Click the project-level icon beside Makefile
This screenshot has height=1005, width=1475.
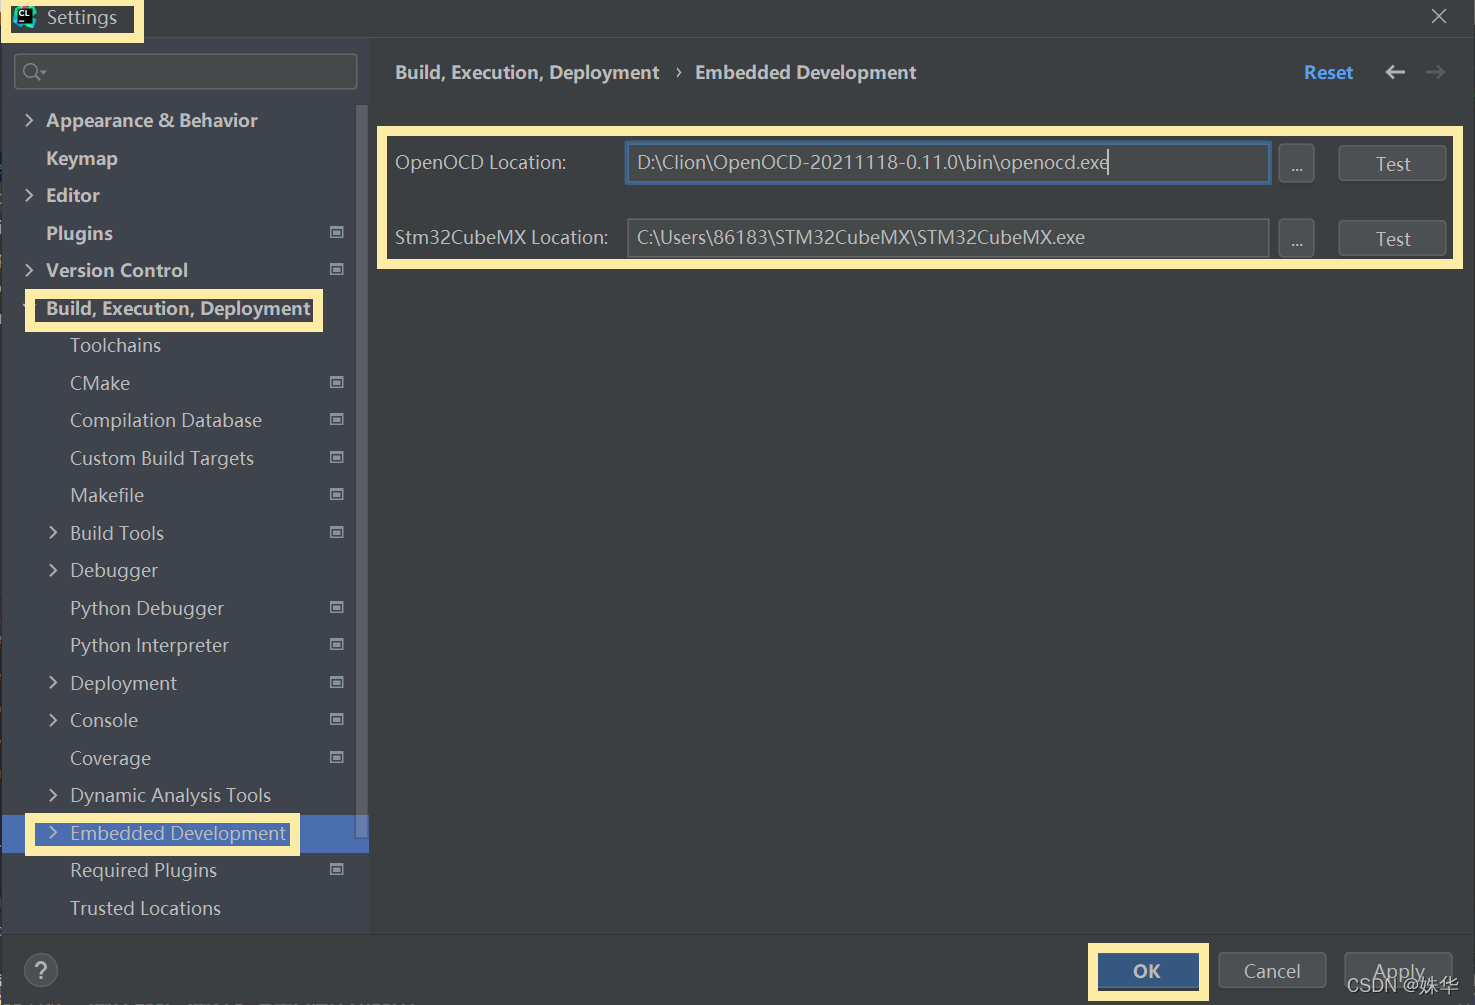click(337, 494)
